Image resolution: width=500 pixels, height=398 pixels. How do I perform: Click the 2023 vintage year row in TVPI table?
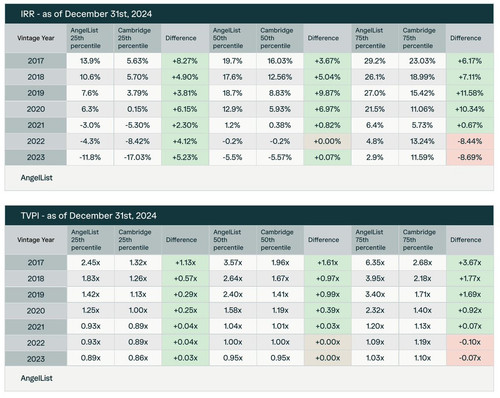point(249,358)
